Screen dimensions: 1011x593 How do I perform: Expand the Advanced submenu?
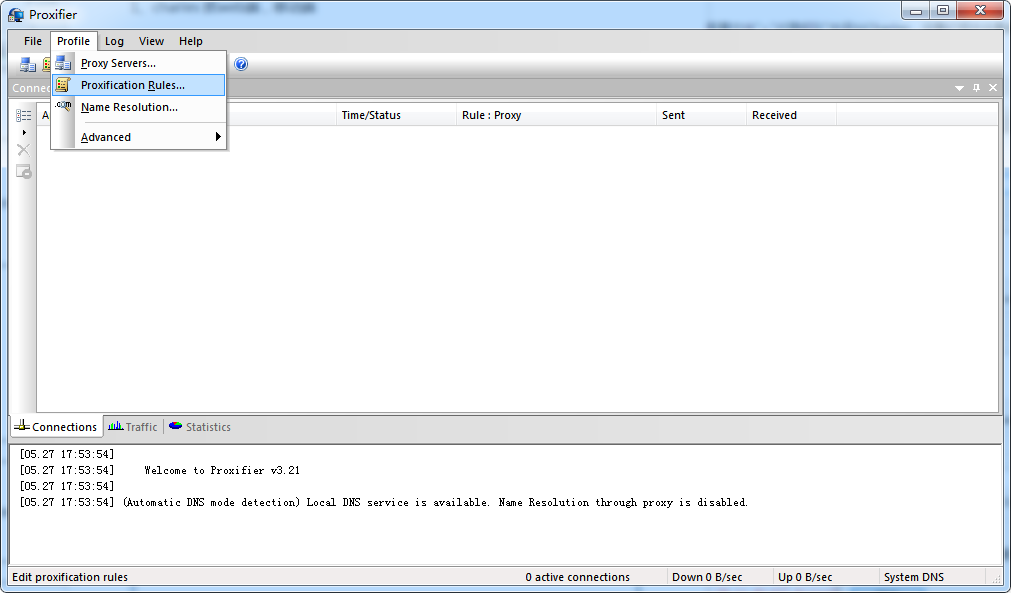tap(139, 137)
